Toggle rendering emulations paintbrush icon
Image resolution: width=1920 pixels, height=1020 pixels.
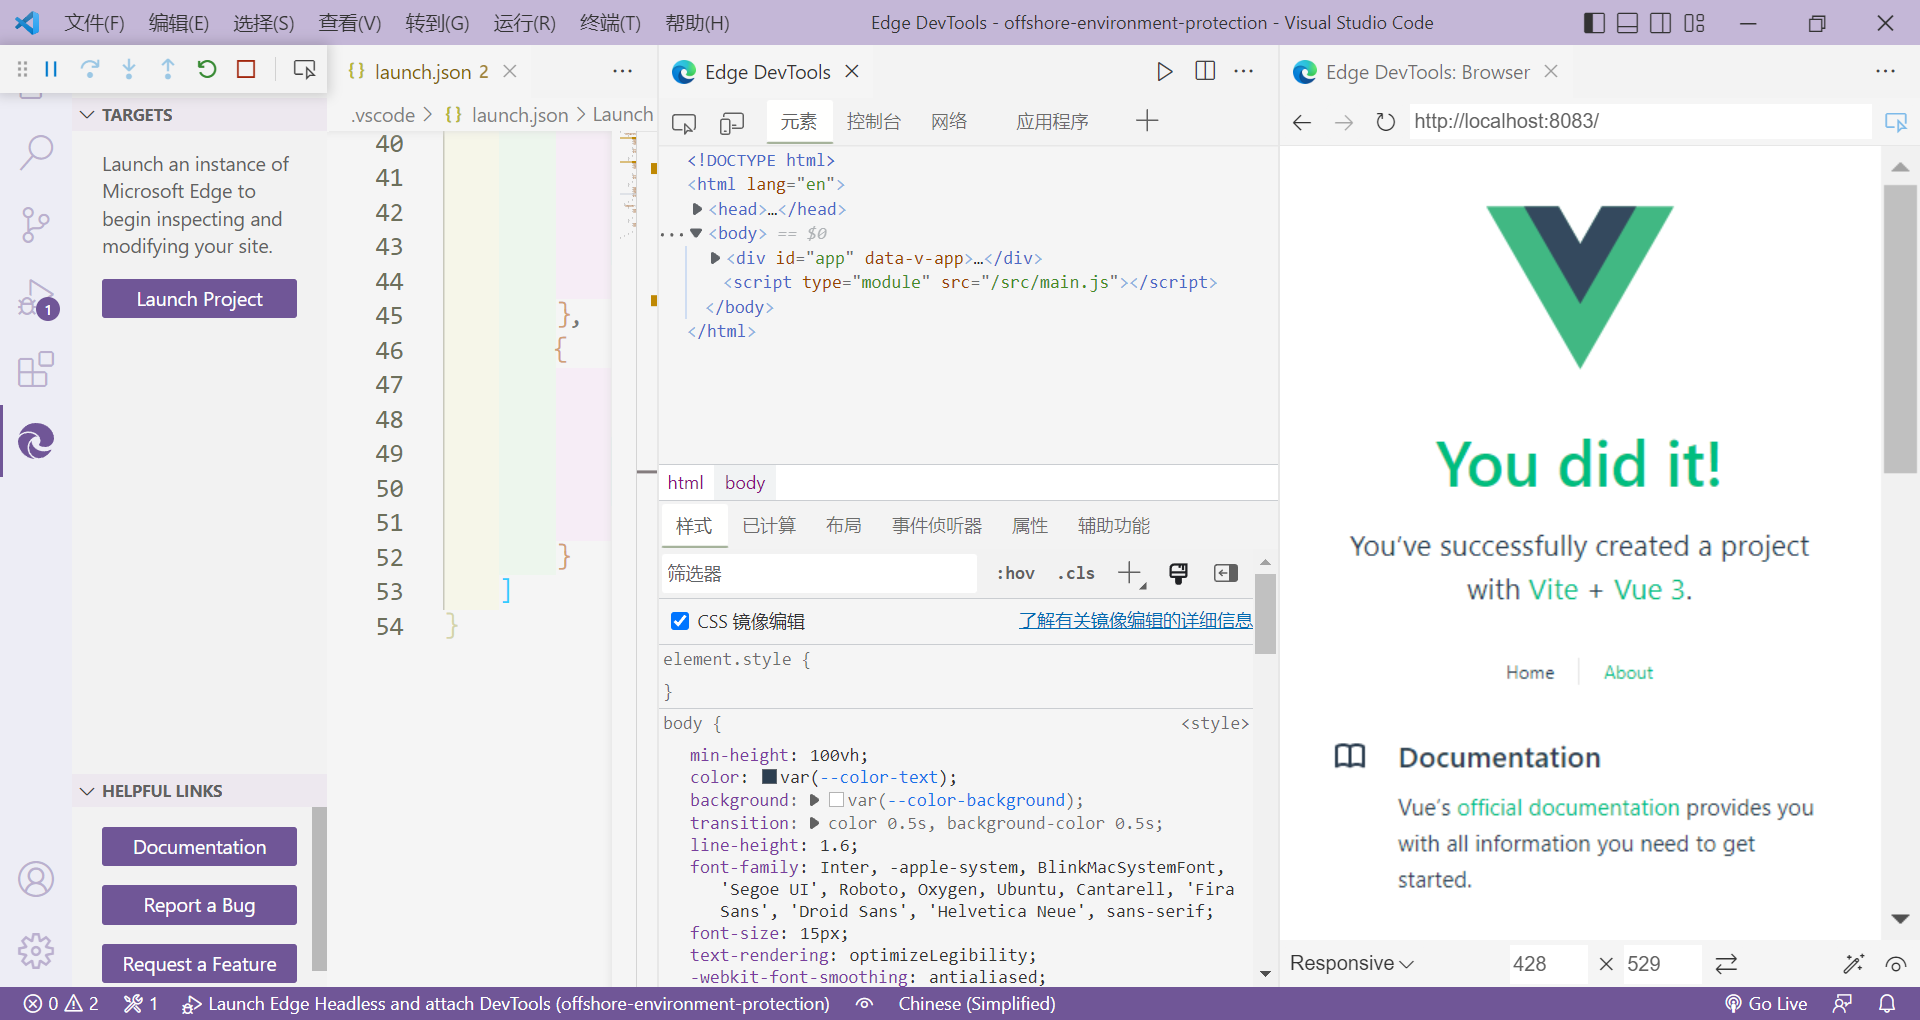tap(1178, 573)
